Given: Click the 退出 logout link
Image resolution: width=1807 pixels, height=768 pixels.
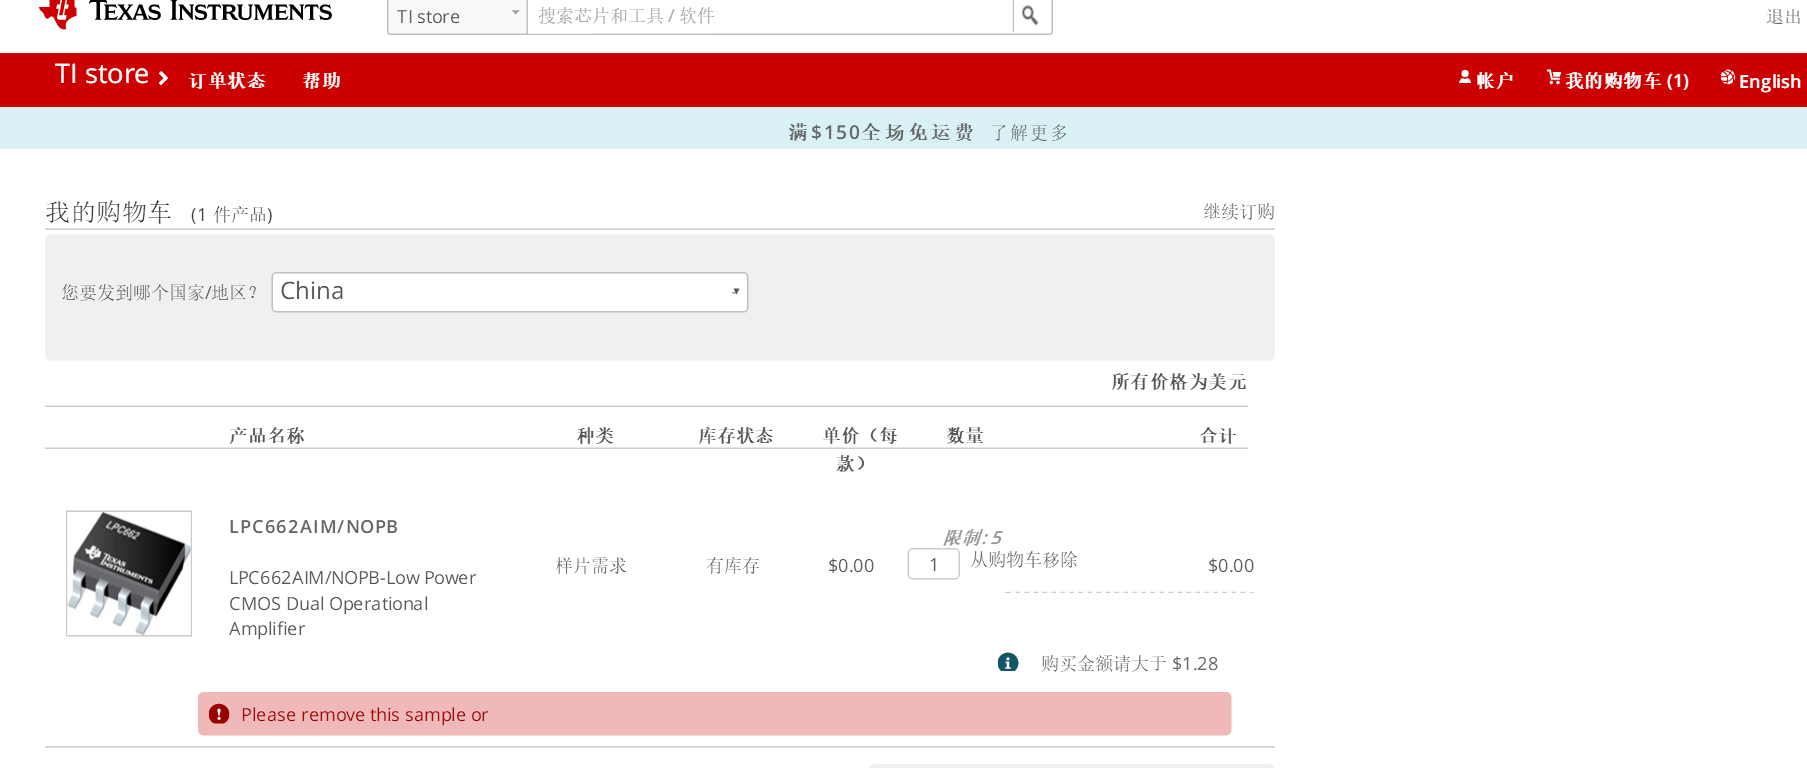Looking at the screenshot, I should [1784, 17].
